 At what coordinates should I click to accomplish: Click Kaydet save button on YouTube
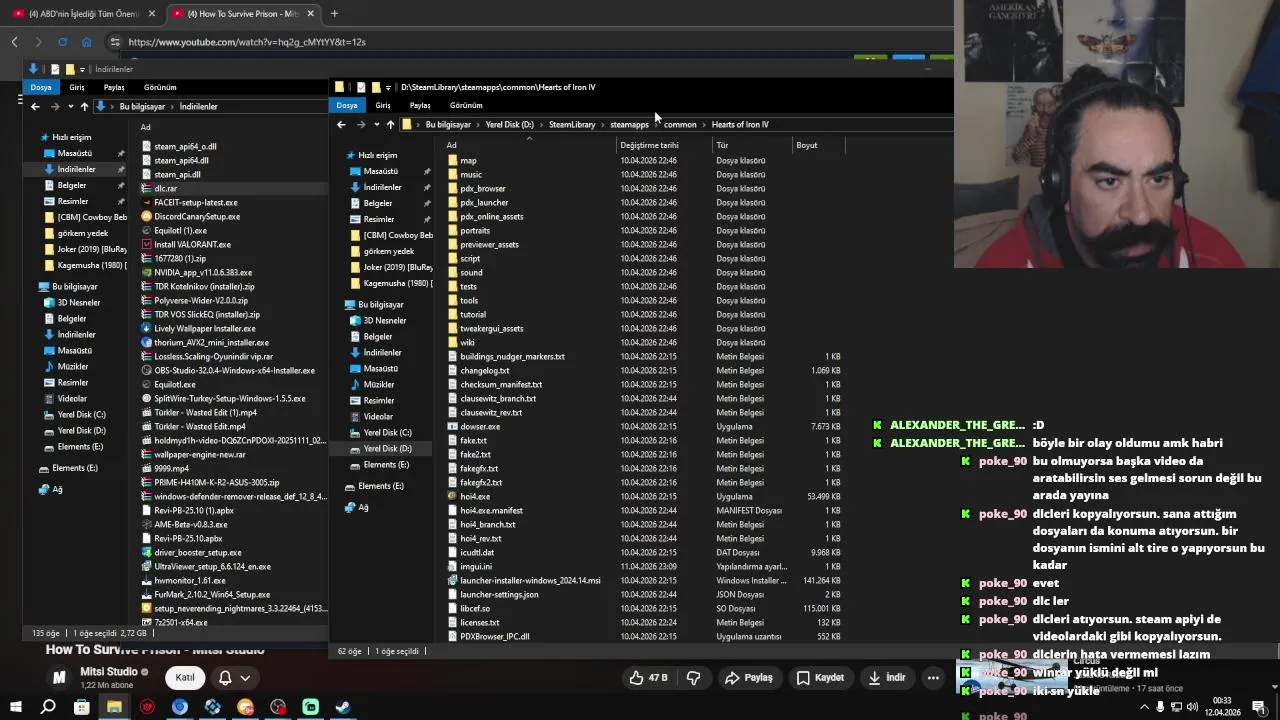point(820,677)
